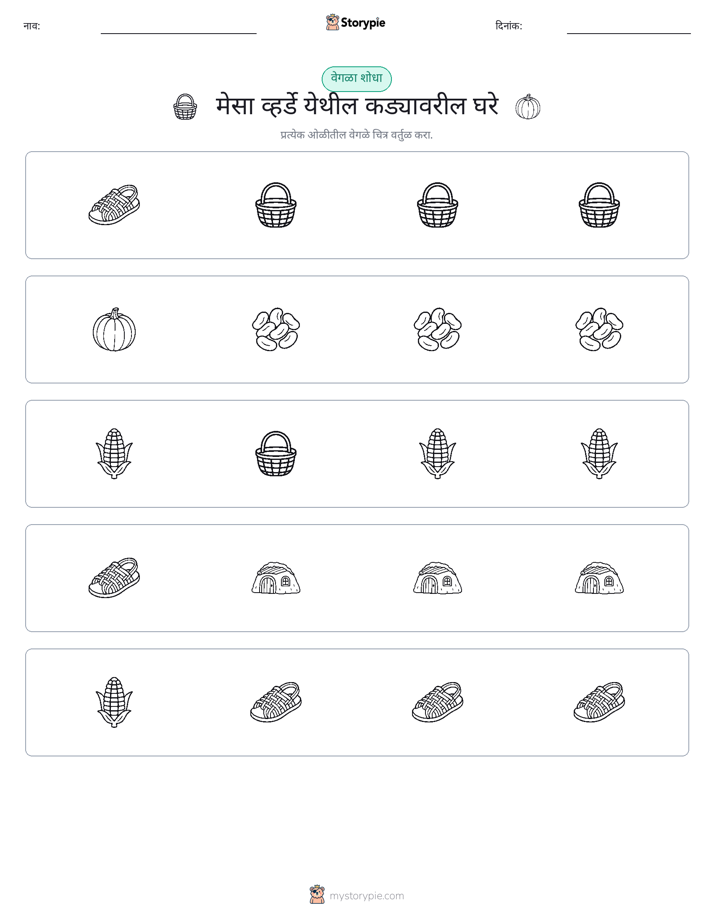Click the name line next to 'नाव:'
714x924 pixels.
point(178,29)
